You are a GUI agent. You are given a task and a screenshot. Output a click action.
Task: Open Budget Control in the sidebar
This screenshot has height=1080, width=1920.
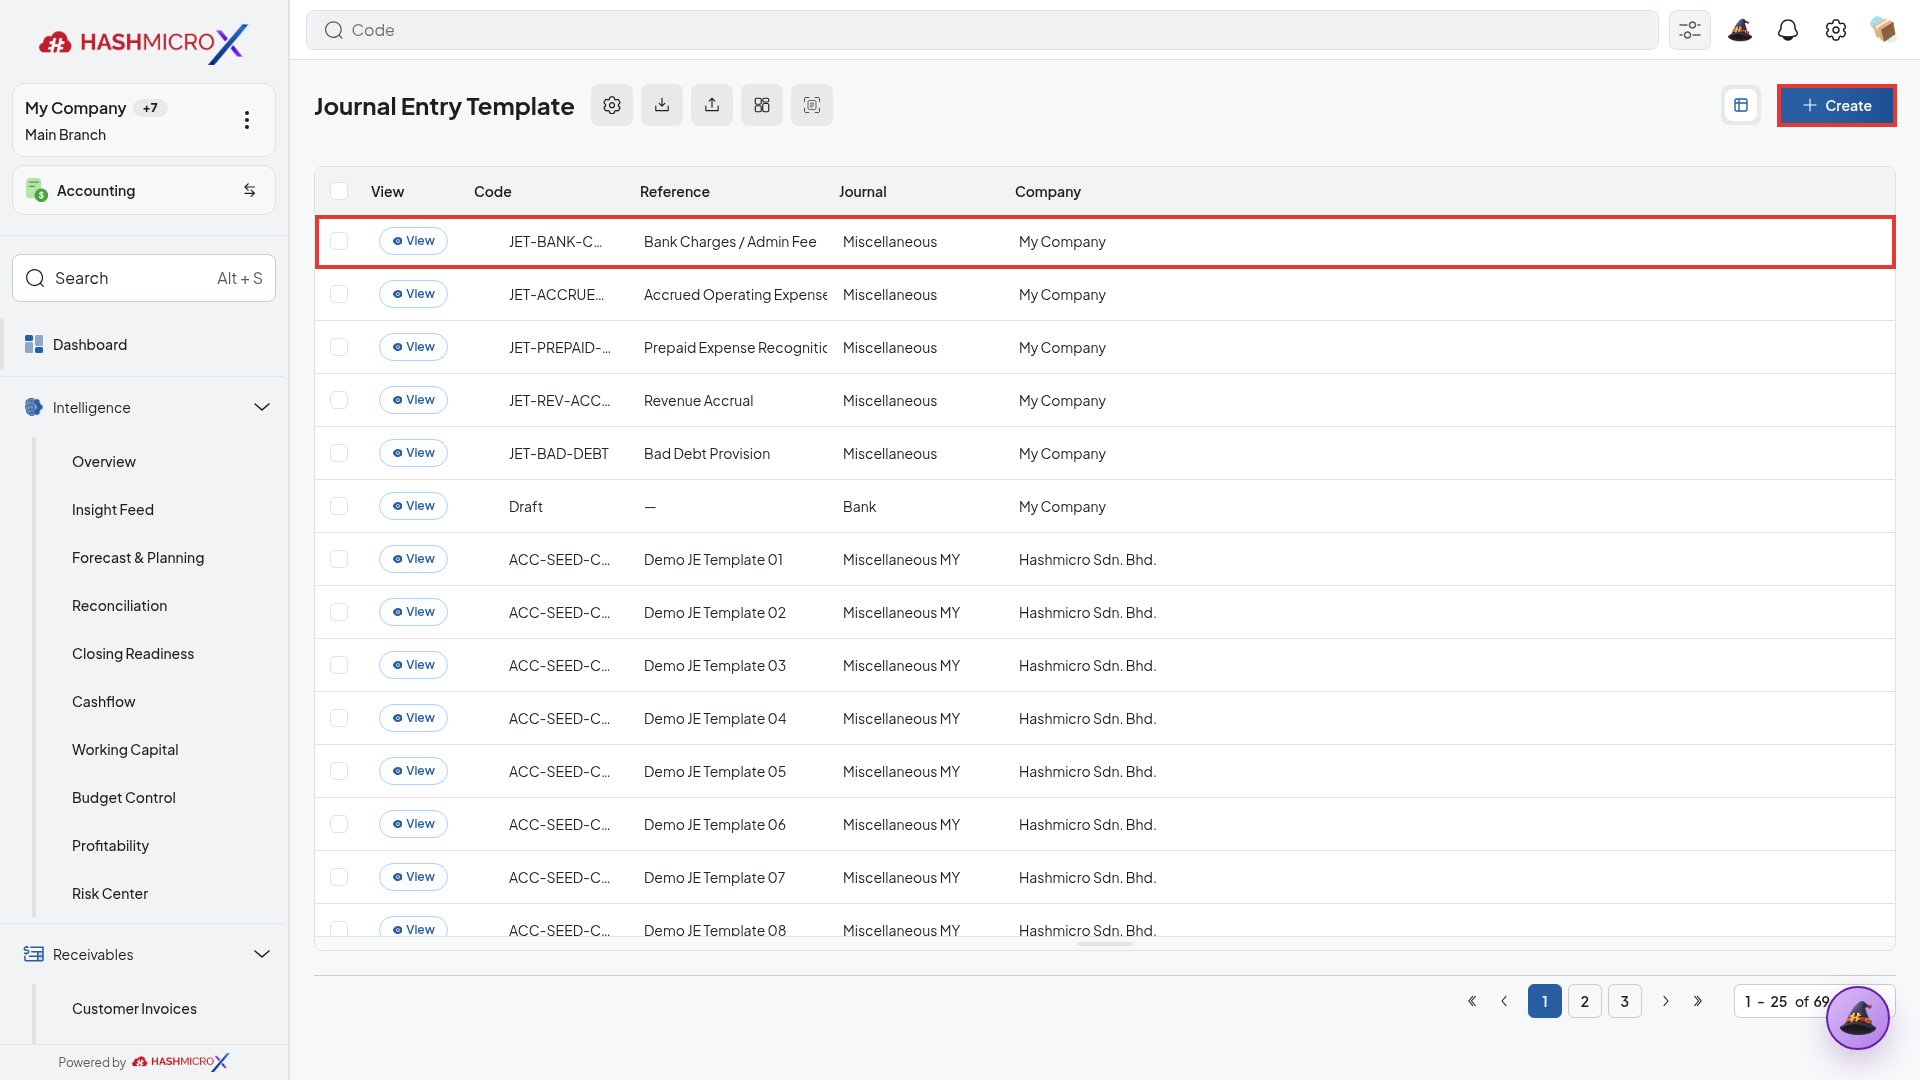coord(124,797)
